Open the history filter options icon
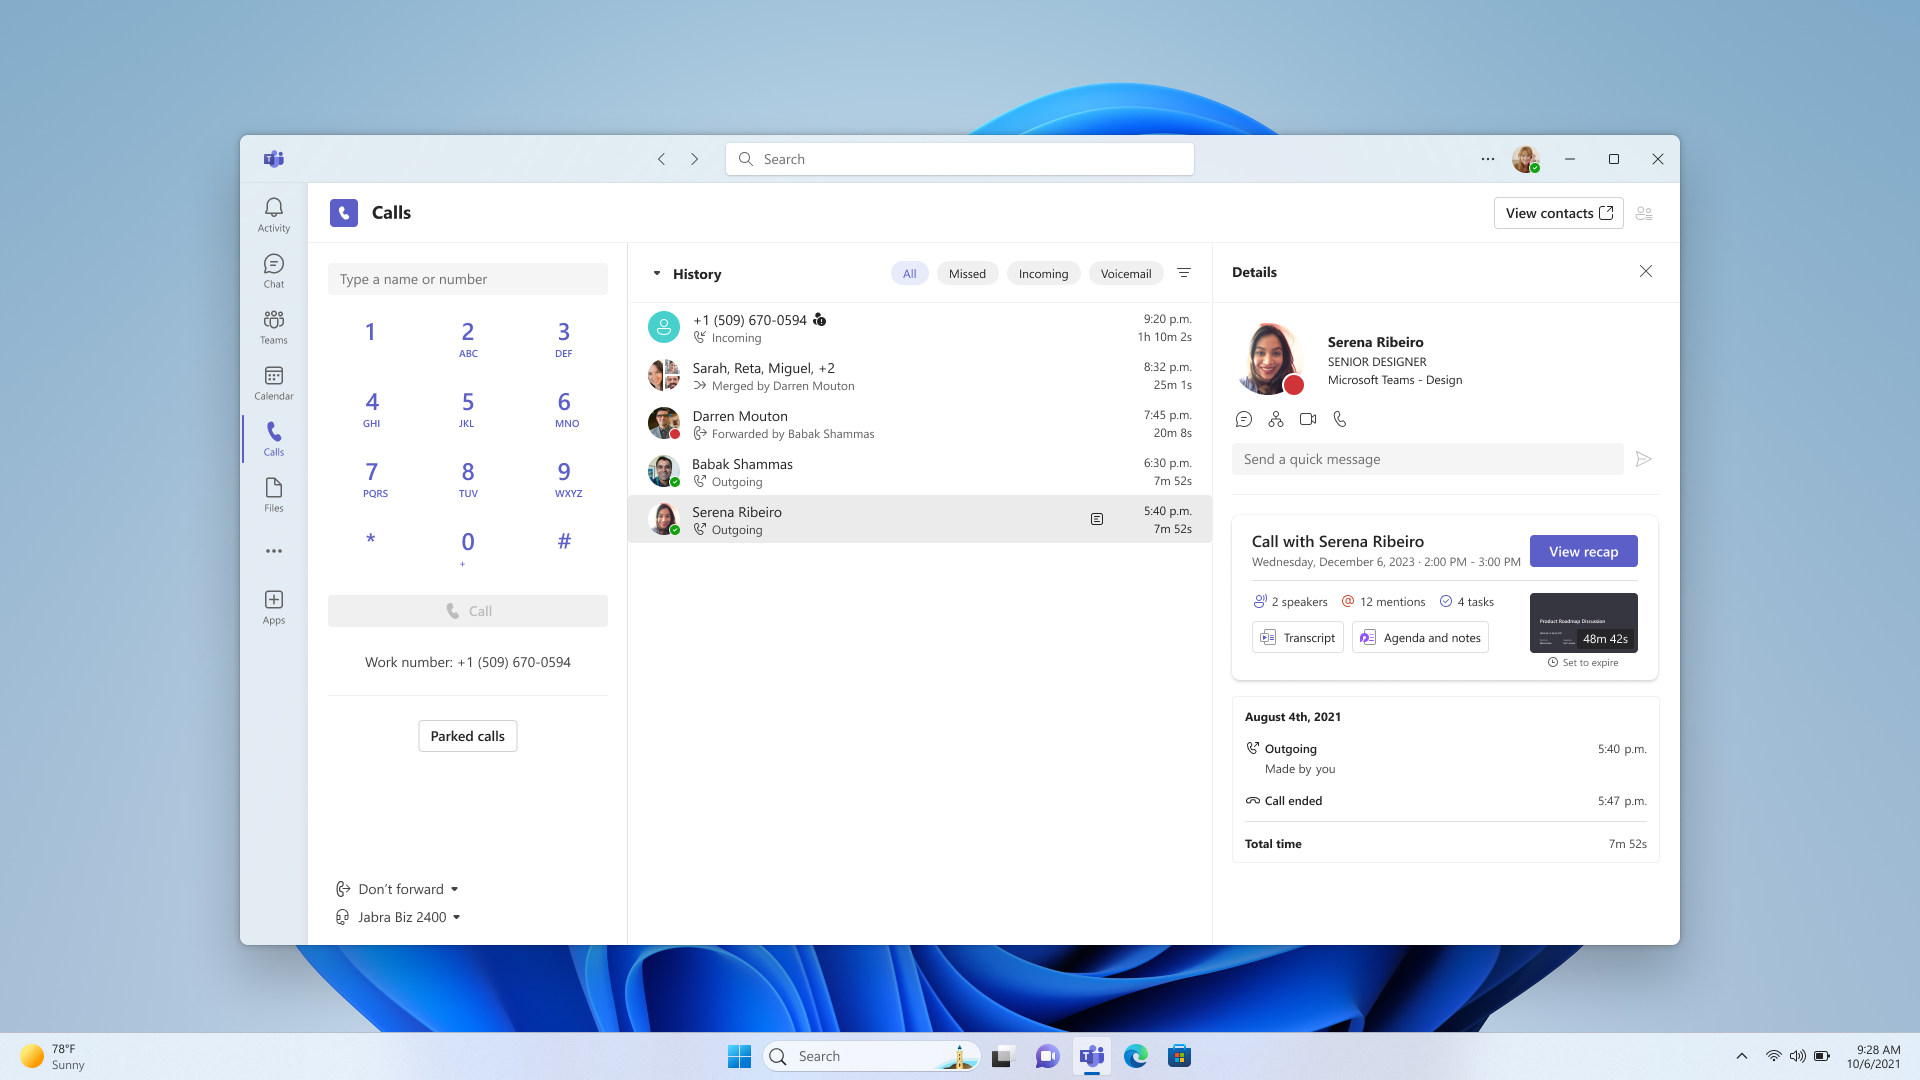Screen dimensions: 1920x1080 click(1183, 273)
